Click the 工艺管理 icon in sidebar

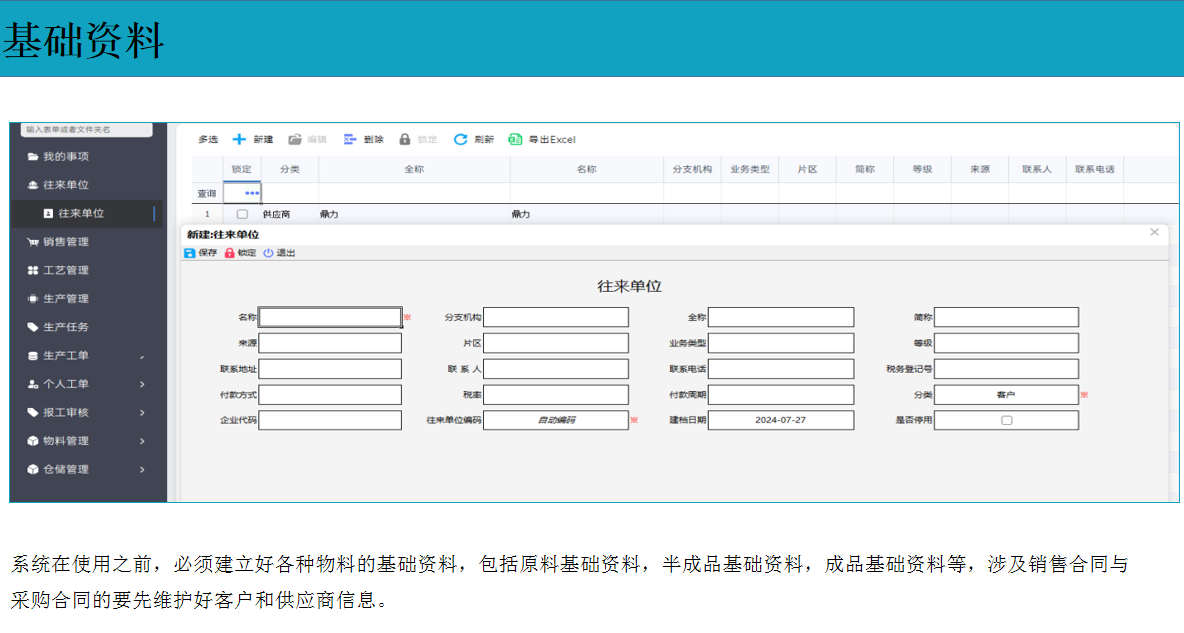(x=32, y=270)
